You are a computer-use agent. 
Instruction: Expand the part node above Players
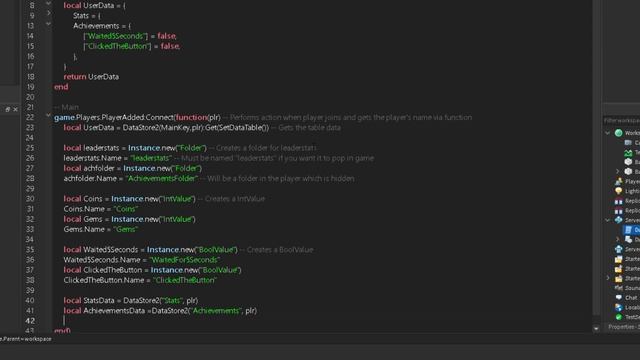617,171
